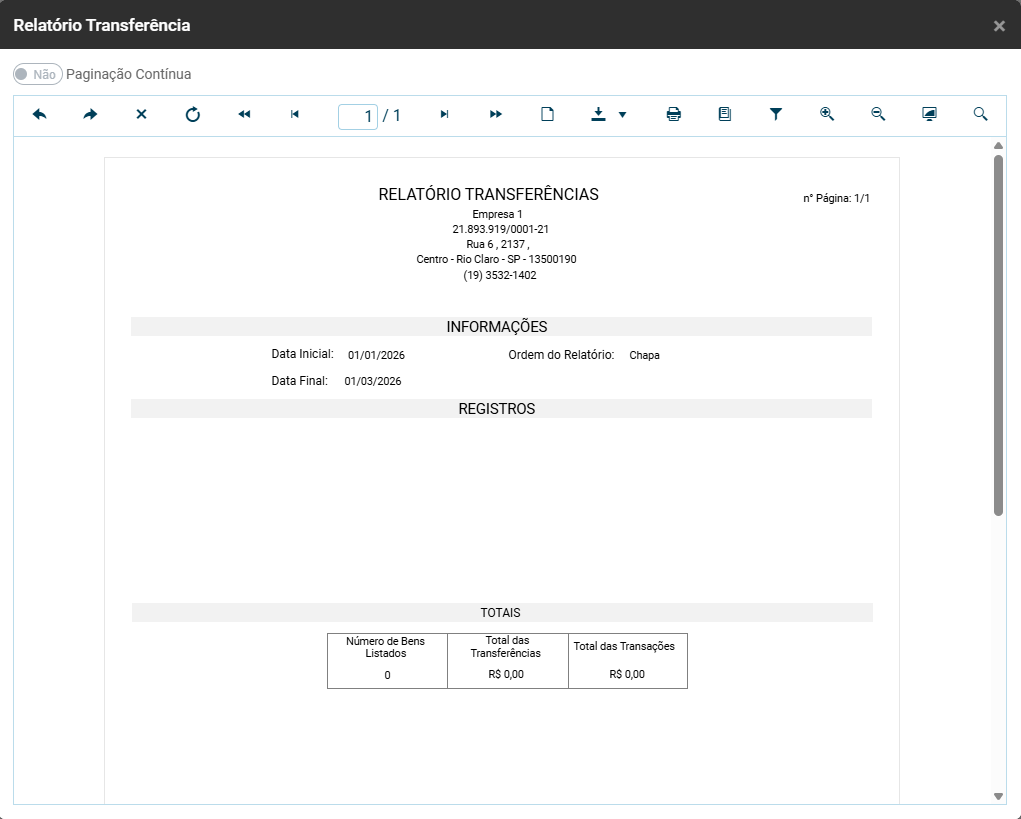The image size is (1021, 819).
Task: Click the scroll up arrow
Action: [998, 146]
